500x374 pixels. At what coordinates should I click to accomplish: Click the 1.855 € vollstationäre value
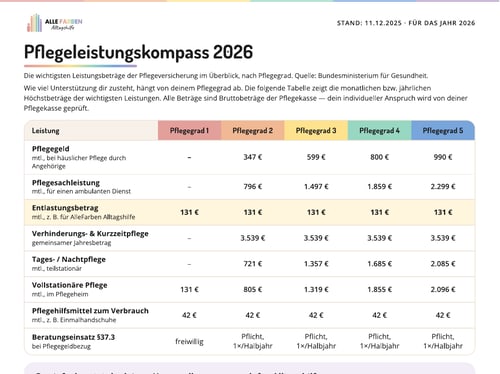coord(379,289)
